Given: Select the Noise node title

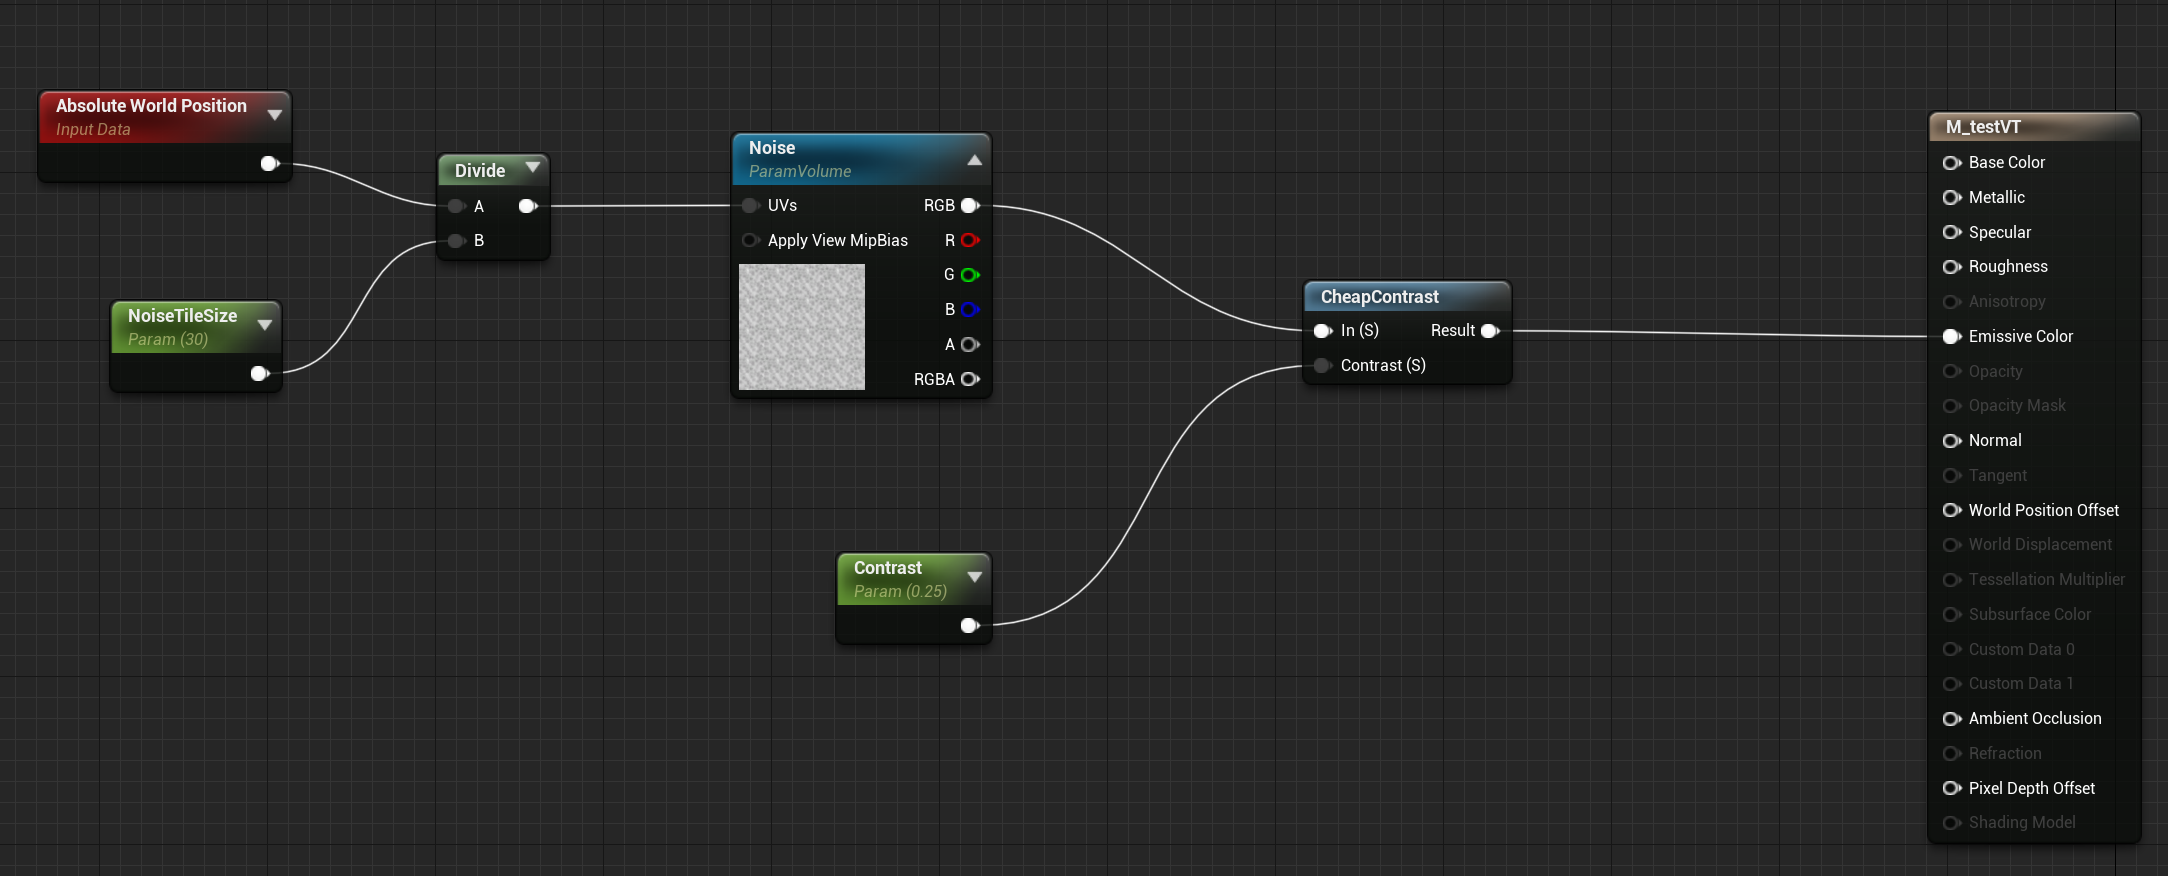Looking at the screenshot, I should (x=772, y=147).
